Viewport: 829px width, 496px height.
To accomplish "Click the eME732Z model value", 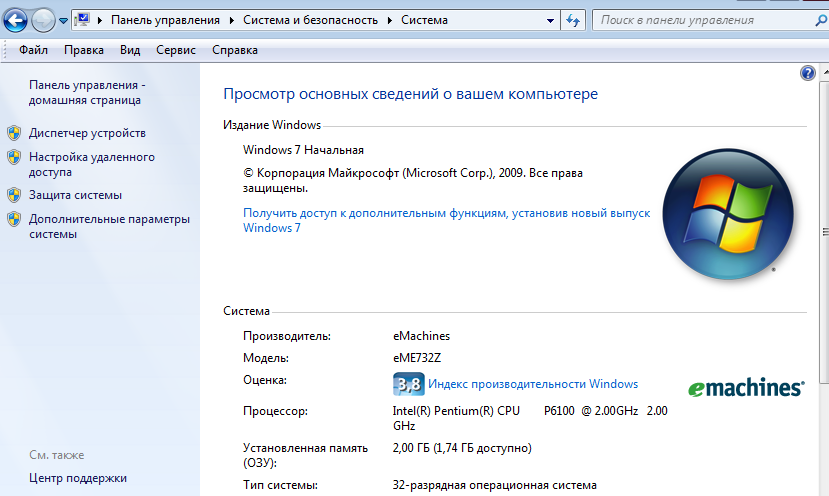I will (x=417, y=358).
